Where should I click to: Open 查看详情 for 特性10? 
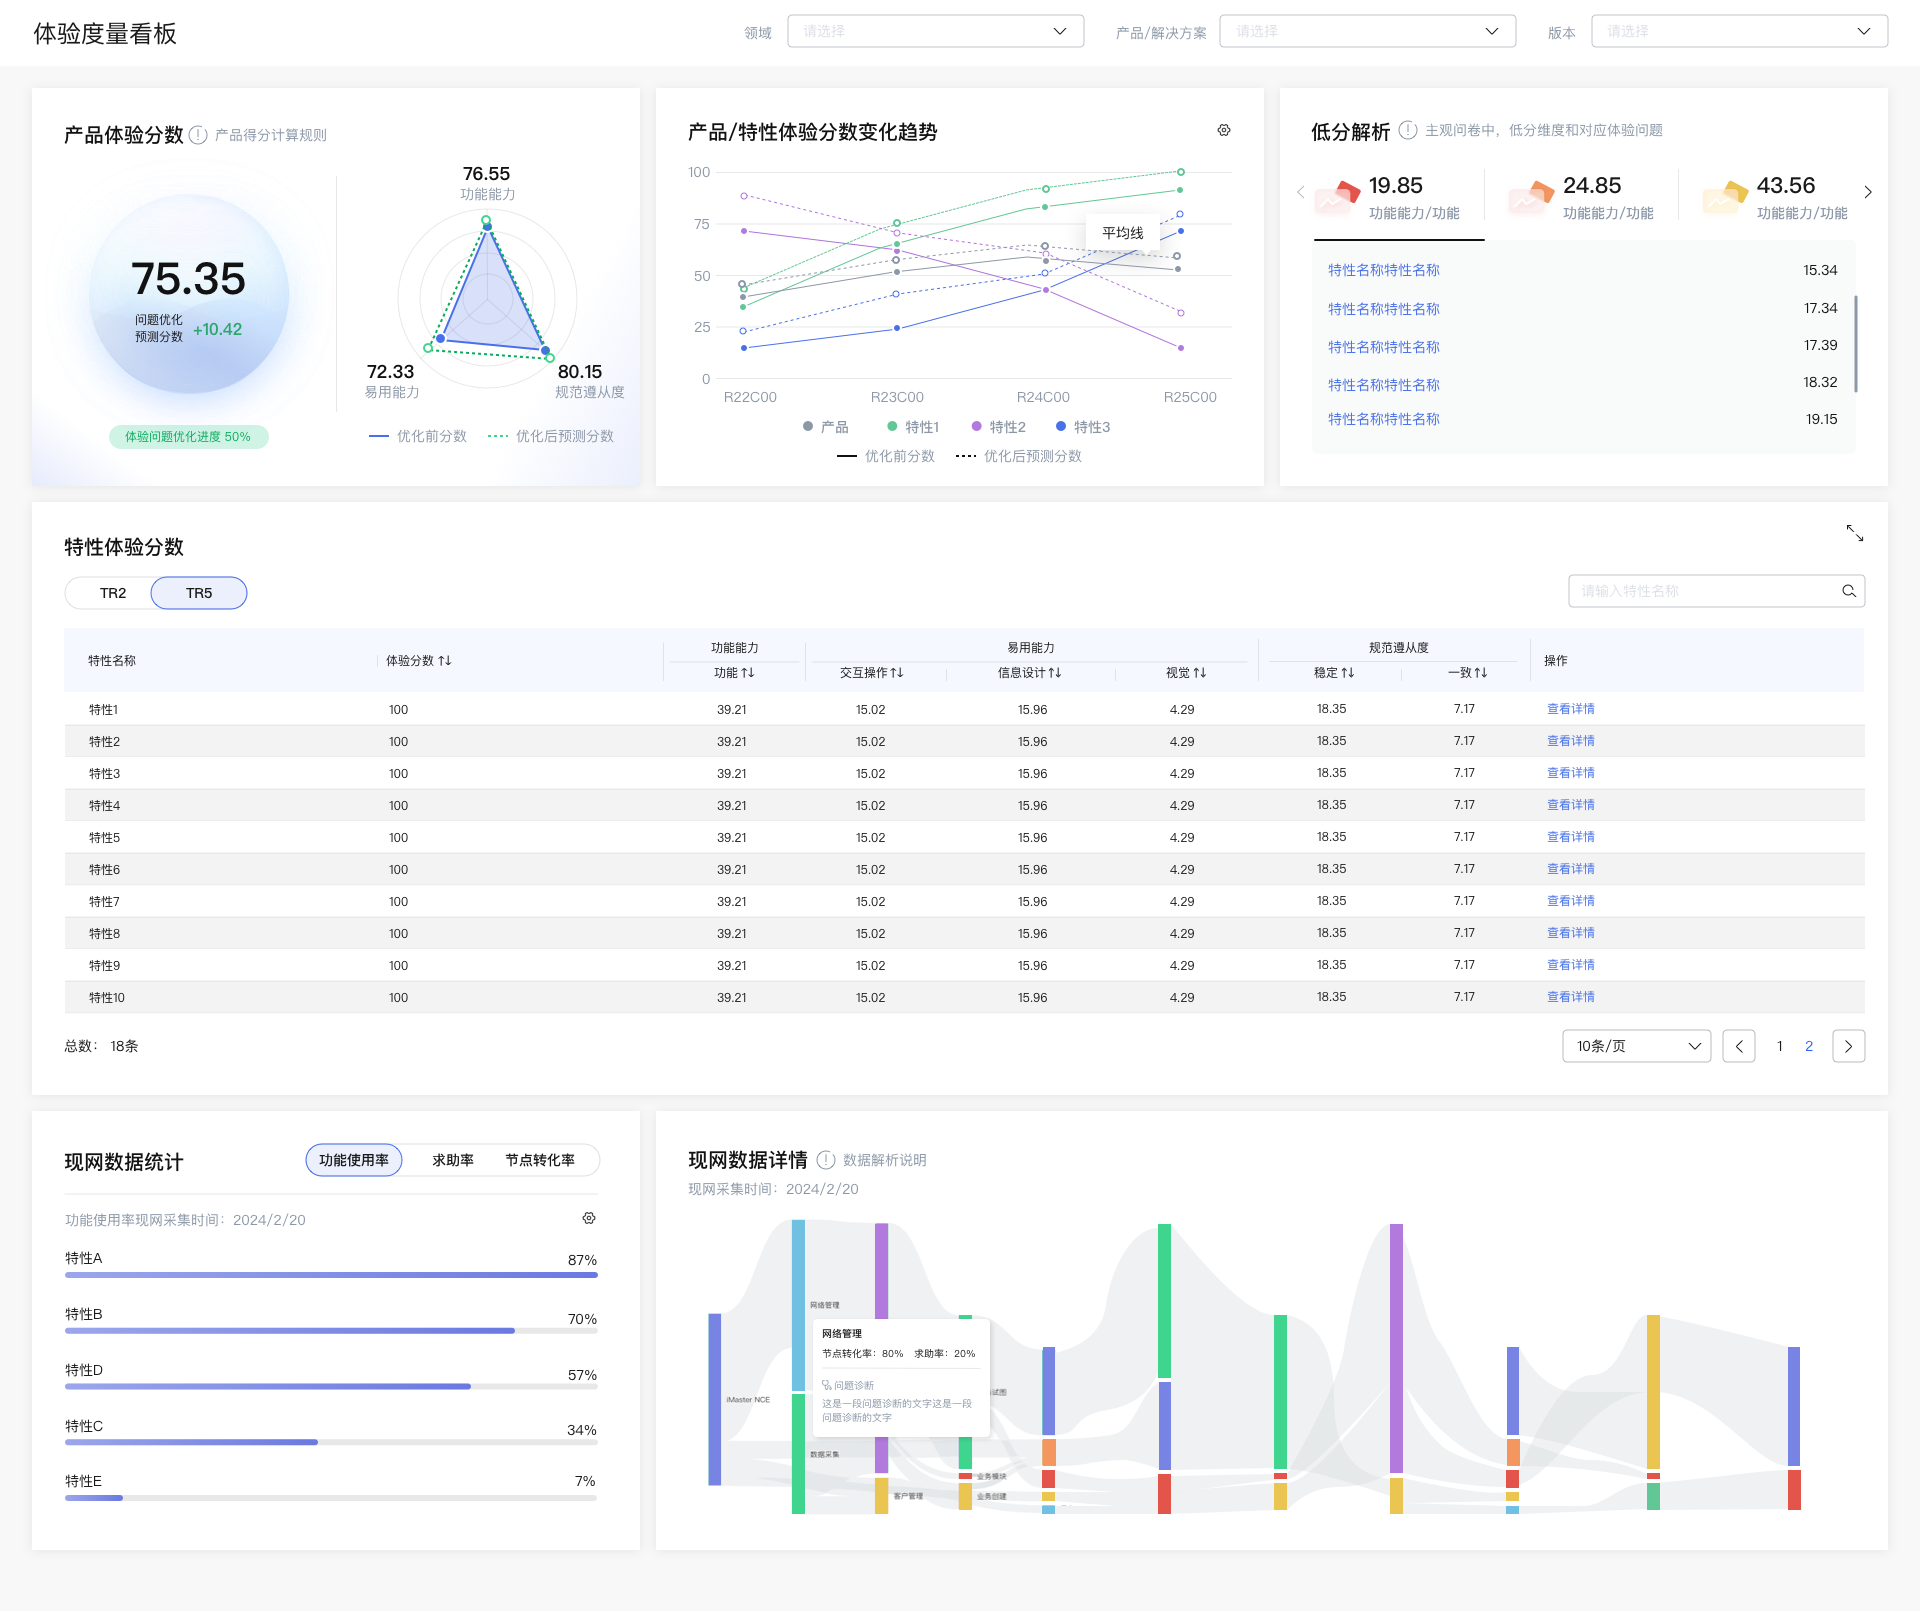pyautogui.click(x=1570, y=997)
